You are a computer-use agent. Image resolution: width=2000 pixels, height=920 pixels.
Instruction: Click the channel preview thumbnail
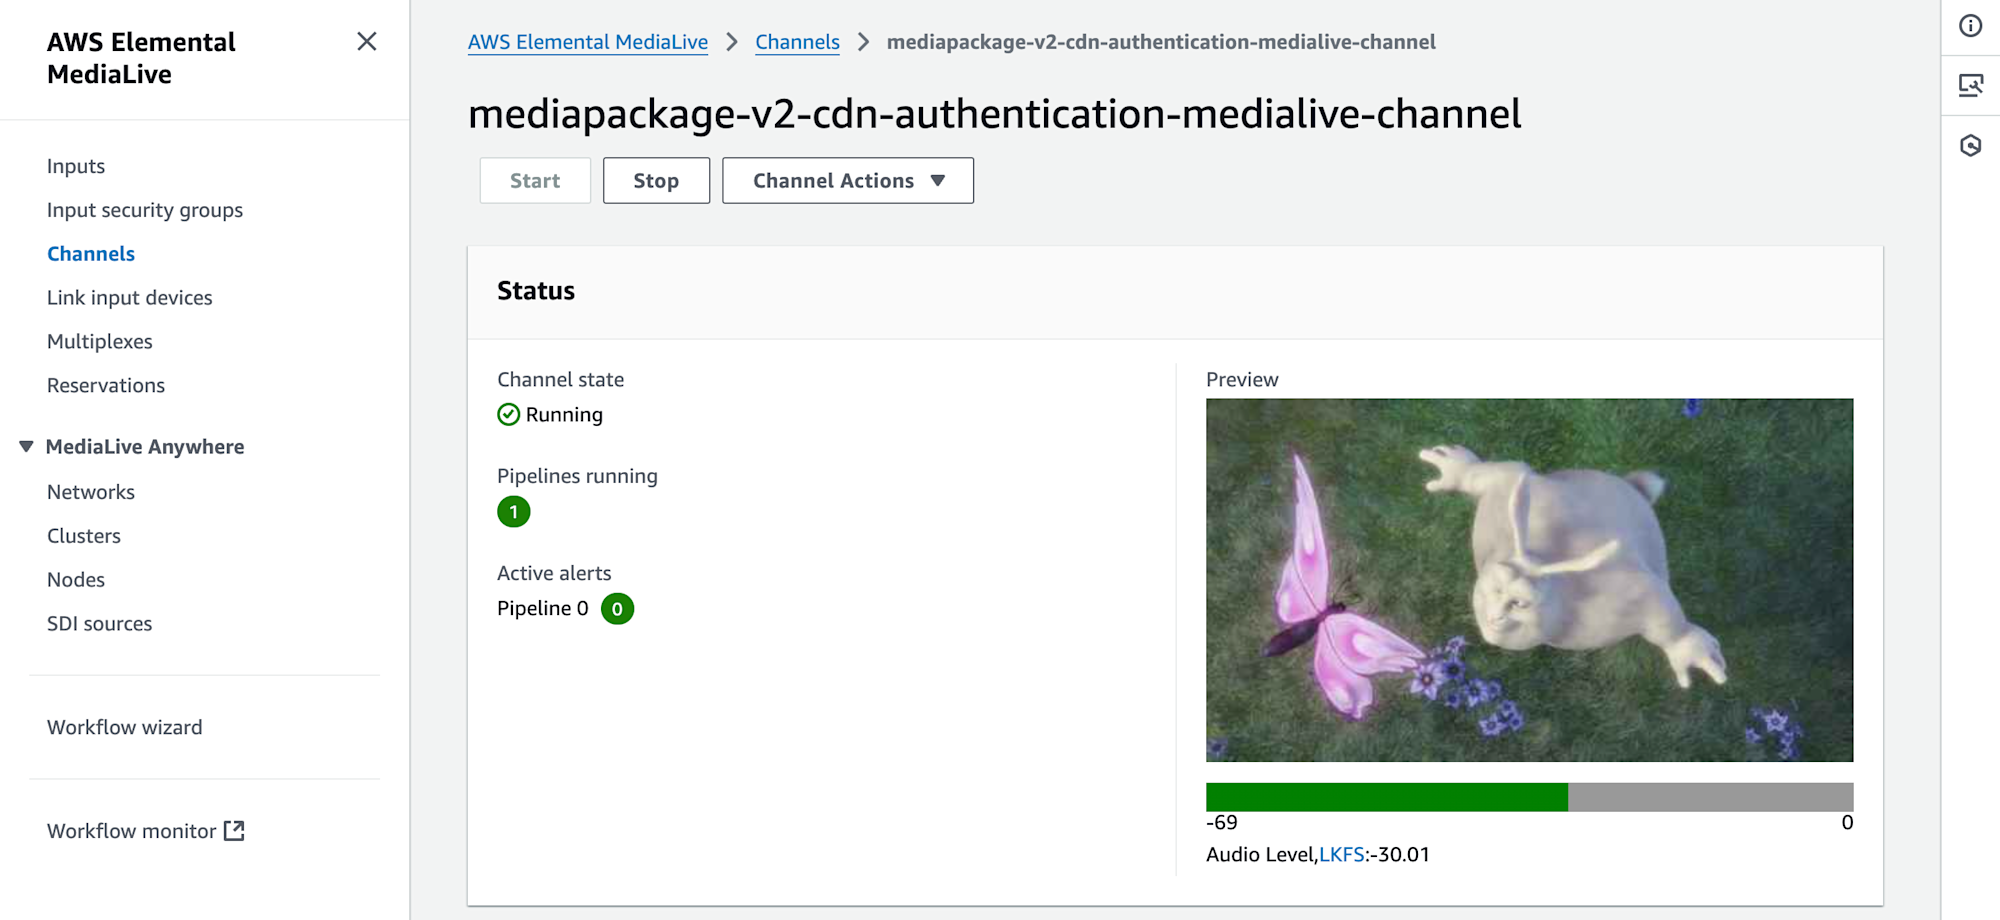click(x=1529, y=580)
